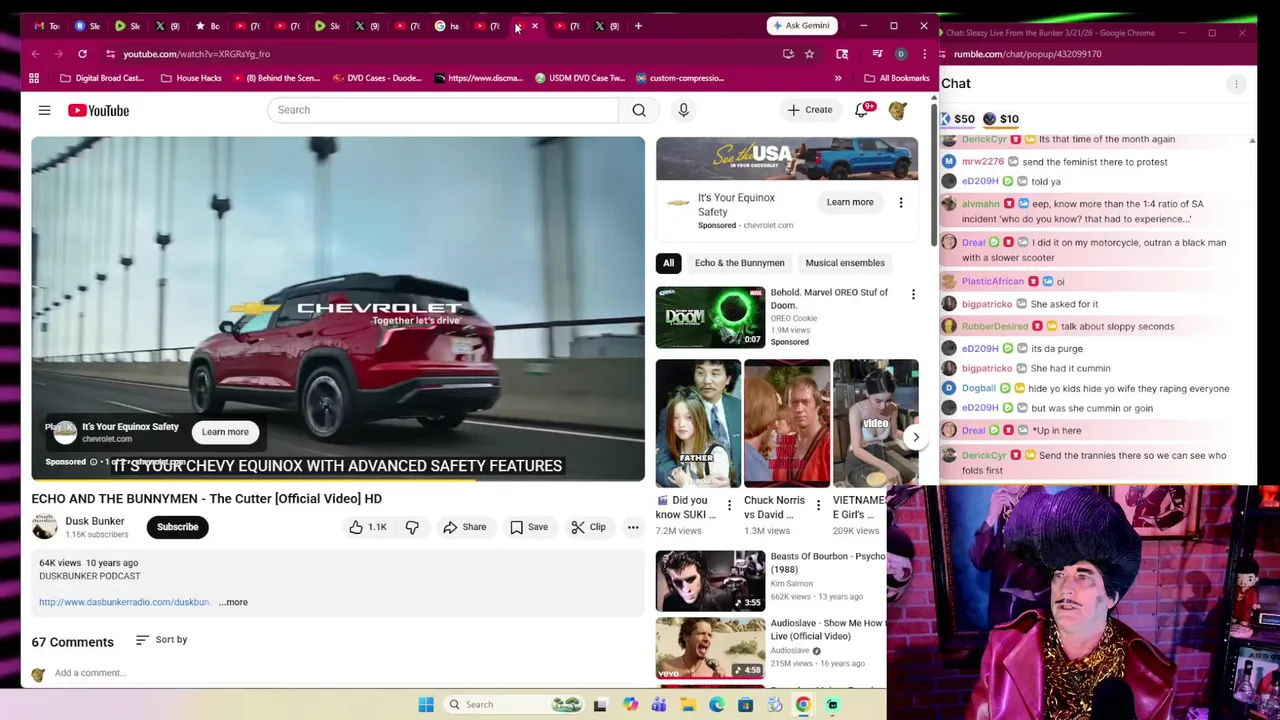Open Microsoft Store from the taskbar
Image resolution: width=1280 pixels, height=720 pixels.
[745, 704]
